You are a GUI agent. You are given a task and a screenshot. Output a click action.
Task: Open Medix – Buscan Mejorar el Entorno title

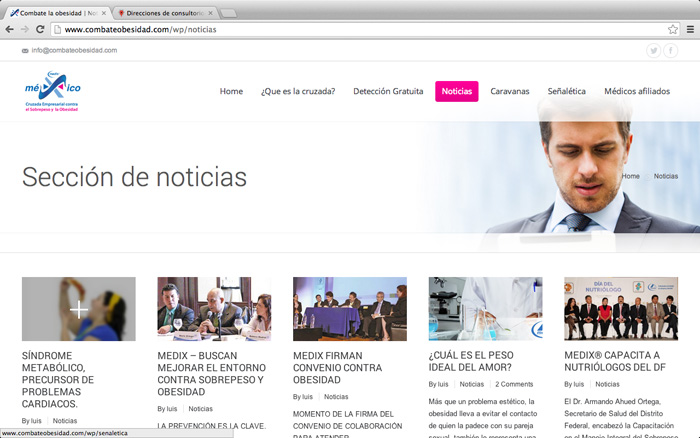pyautogui.click(x=212, y=374)
